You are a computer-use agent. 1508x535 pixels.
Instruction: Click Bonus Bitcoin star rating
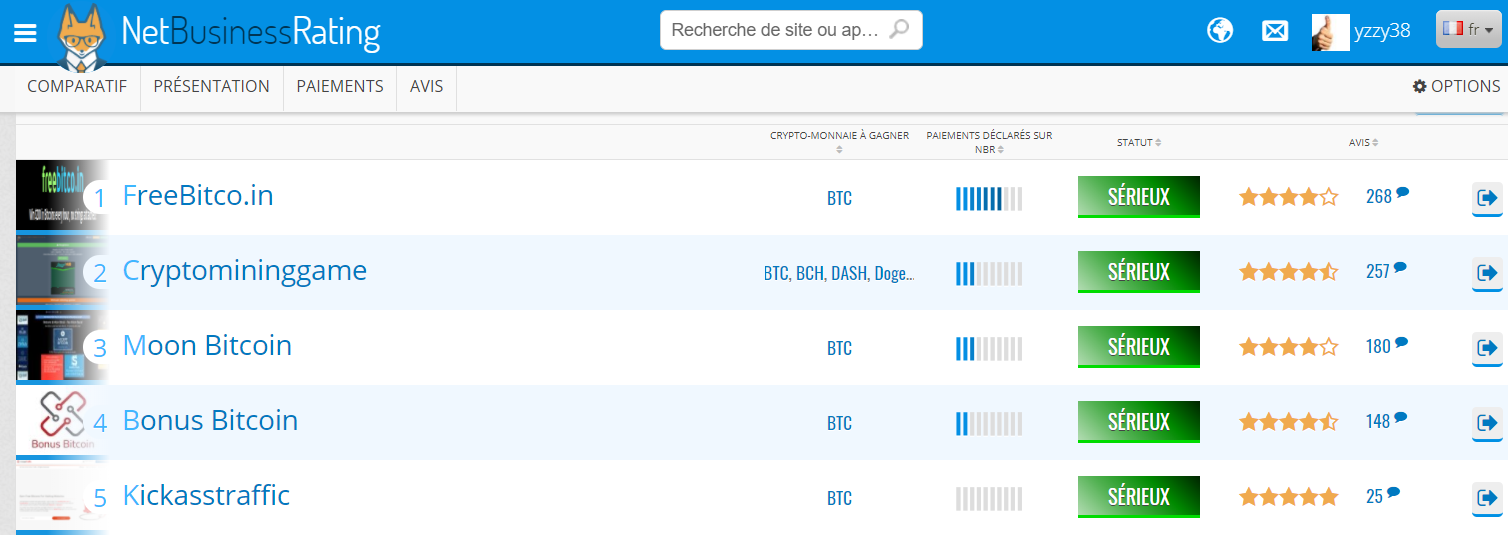tap(1288, 422)
